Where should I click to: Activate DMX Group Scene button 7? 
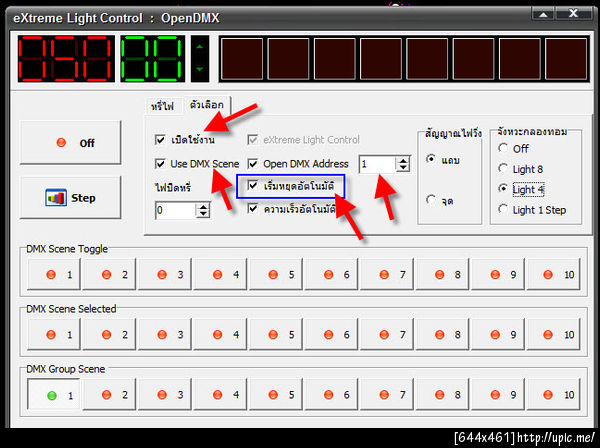pyautogui.click(x=387, y=395)
